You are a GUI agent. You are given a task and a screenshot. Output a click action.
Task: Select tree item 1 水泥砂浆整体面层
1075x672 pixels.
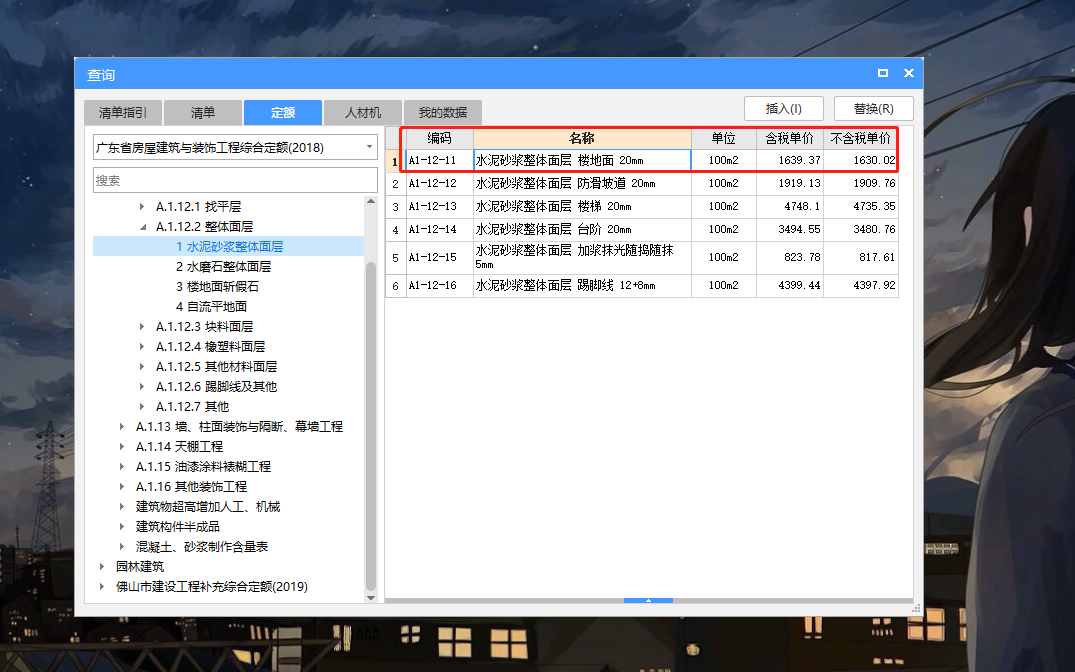click(229, 246)
